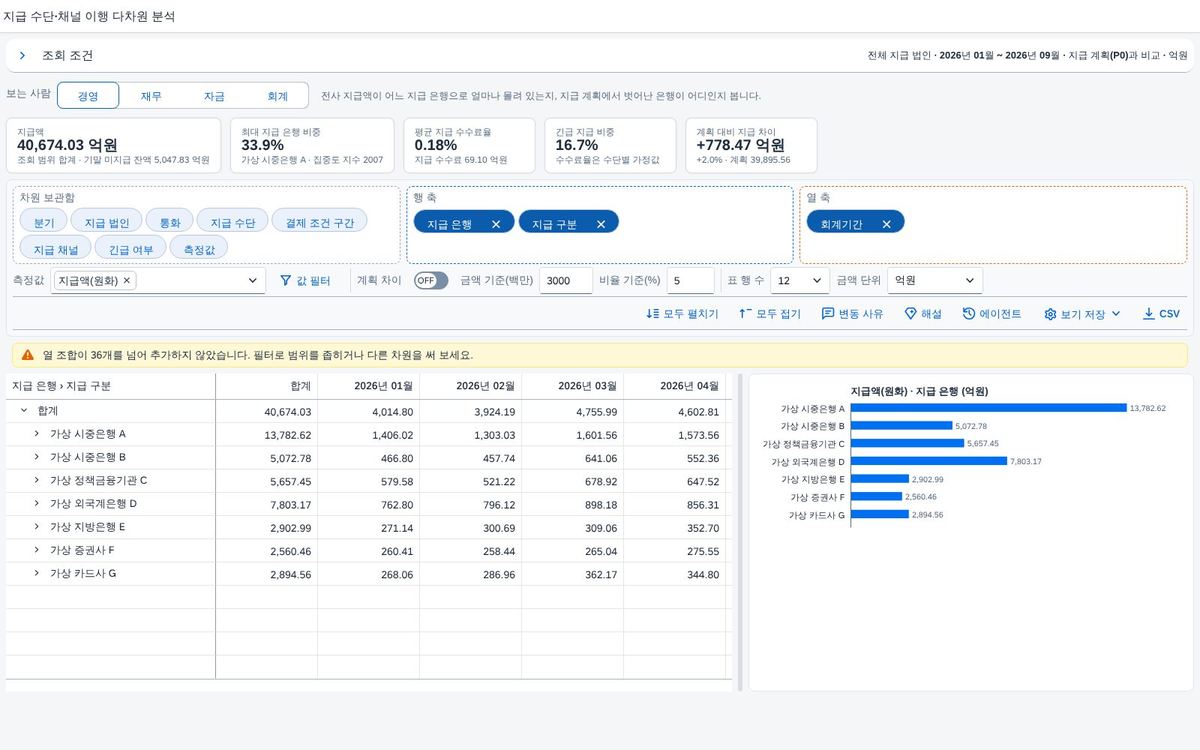The image size is (1200, 750).
Task: Switch to the 회계 viewer tab
Action: (277, 96)
